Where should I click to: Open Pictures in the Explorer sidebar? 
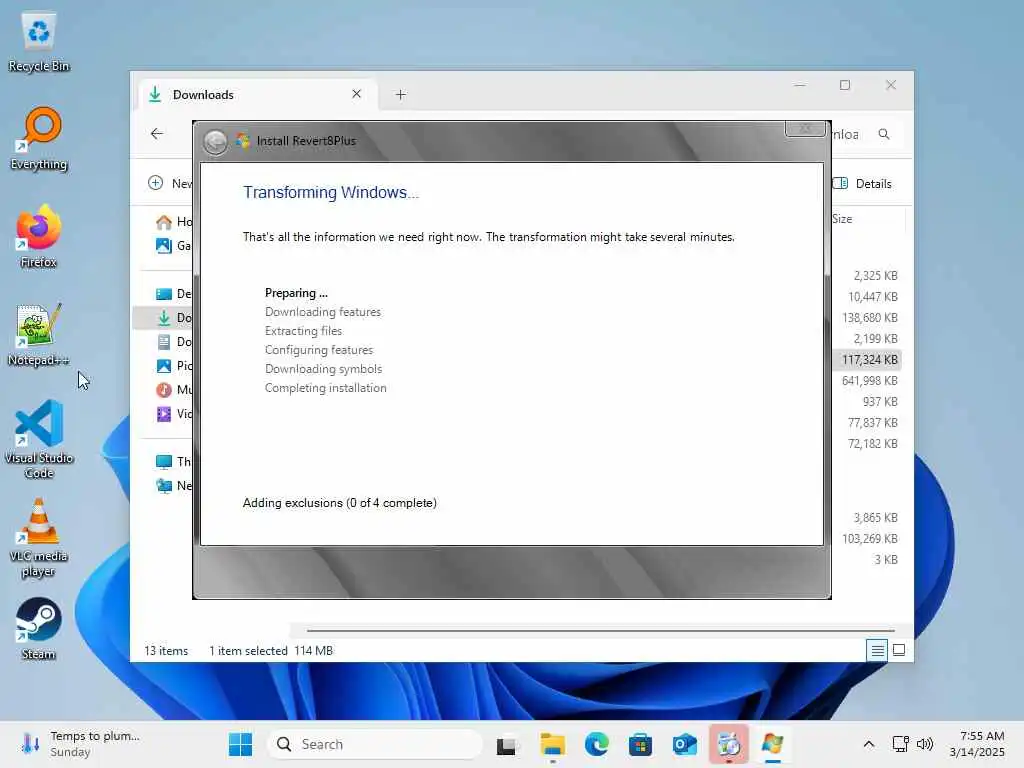173,366
